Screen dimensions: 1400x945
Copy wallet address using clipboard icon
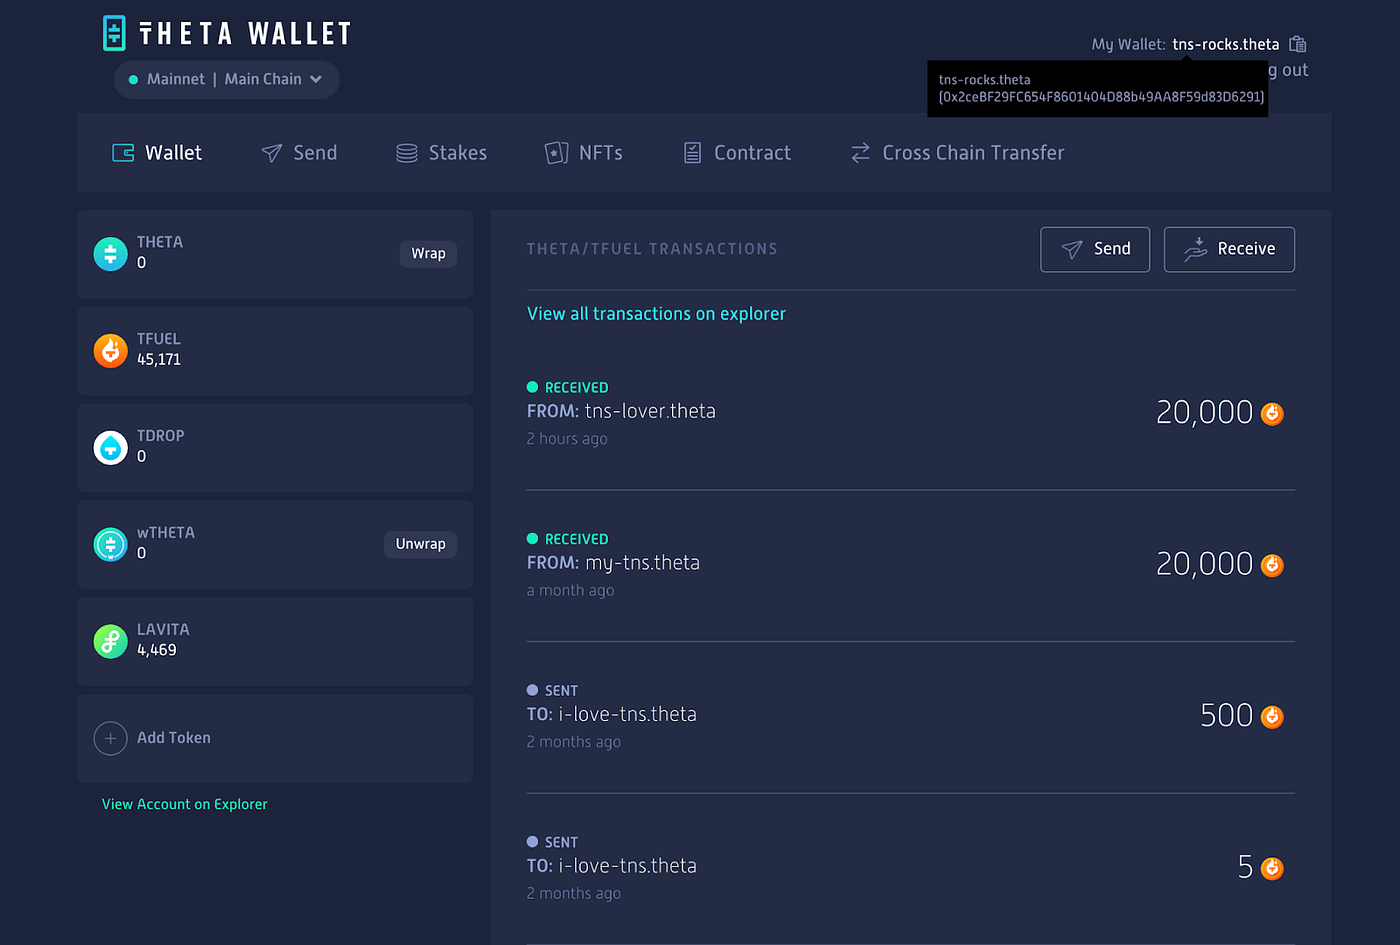(x=1298, y=44)
